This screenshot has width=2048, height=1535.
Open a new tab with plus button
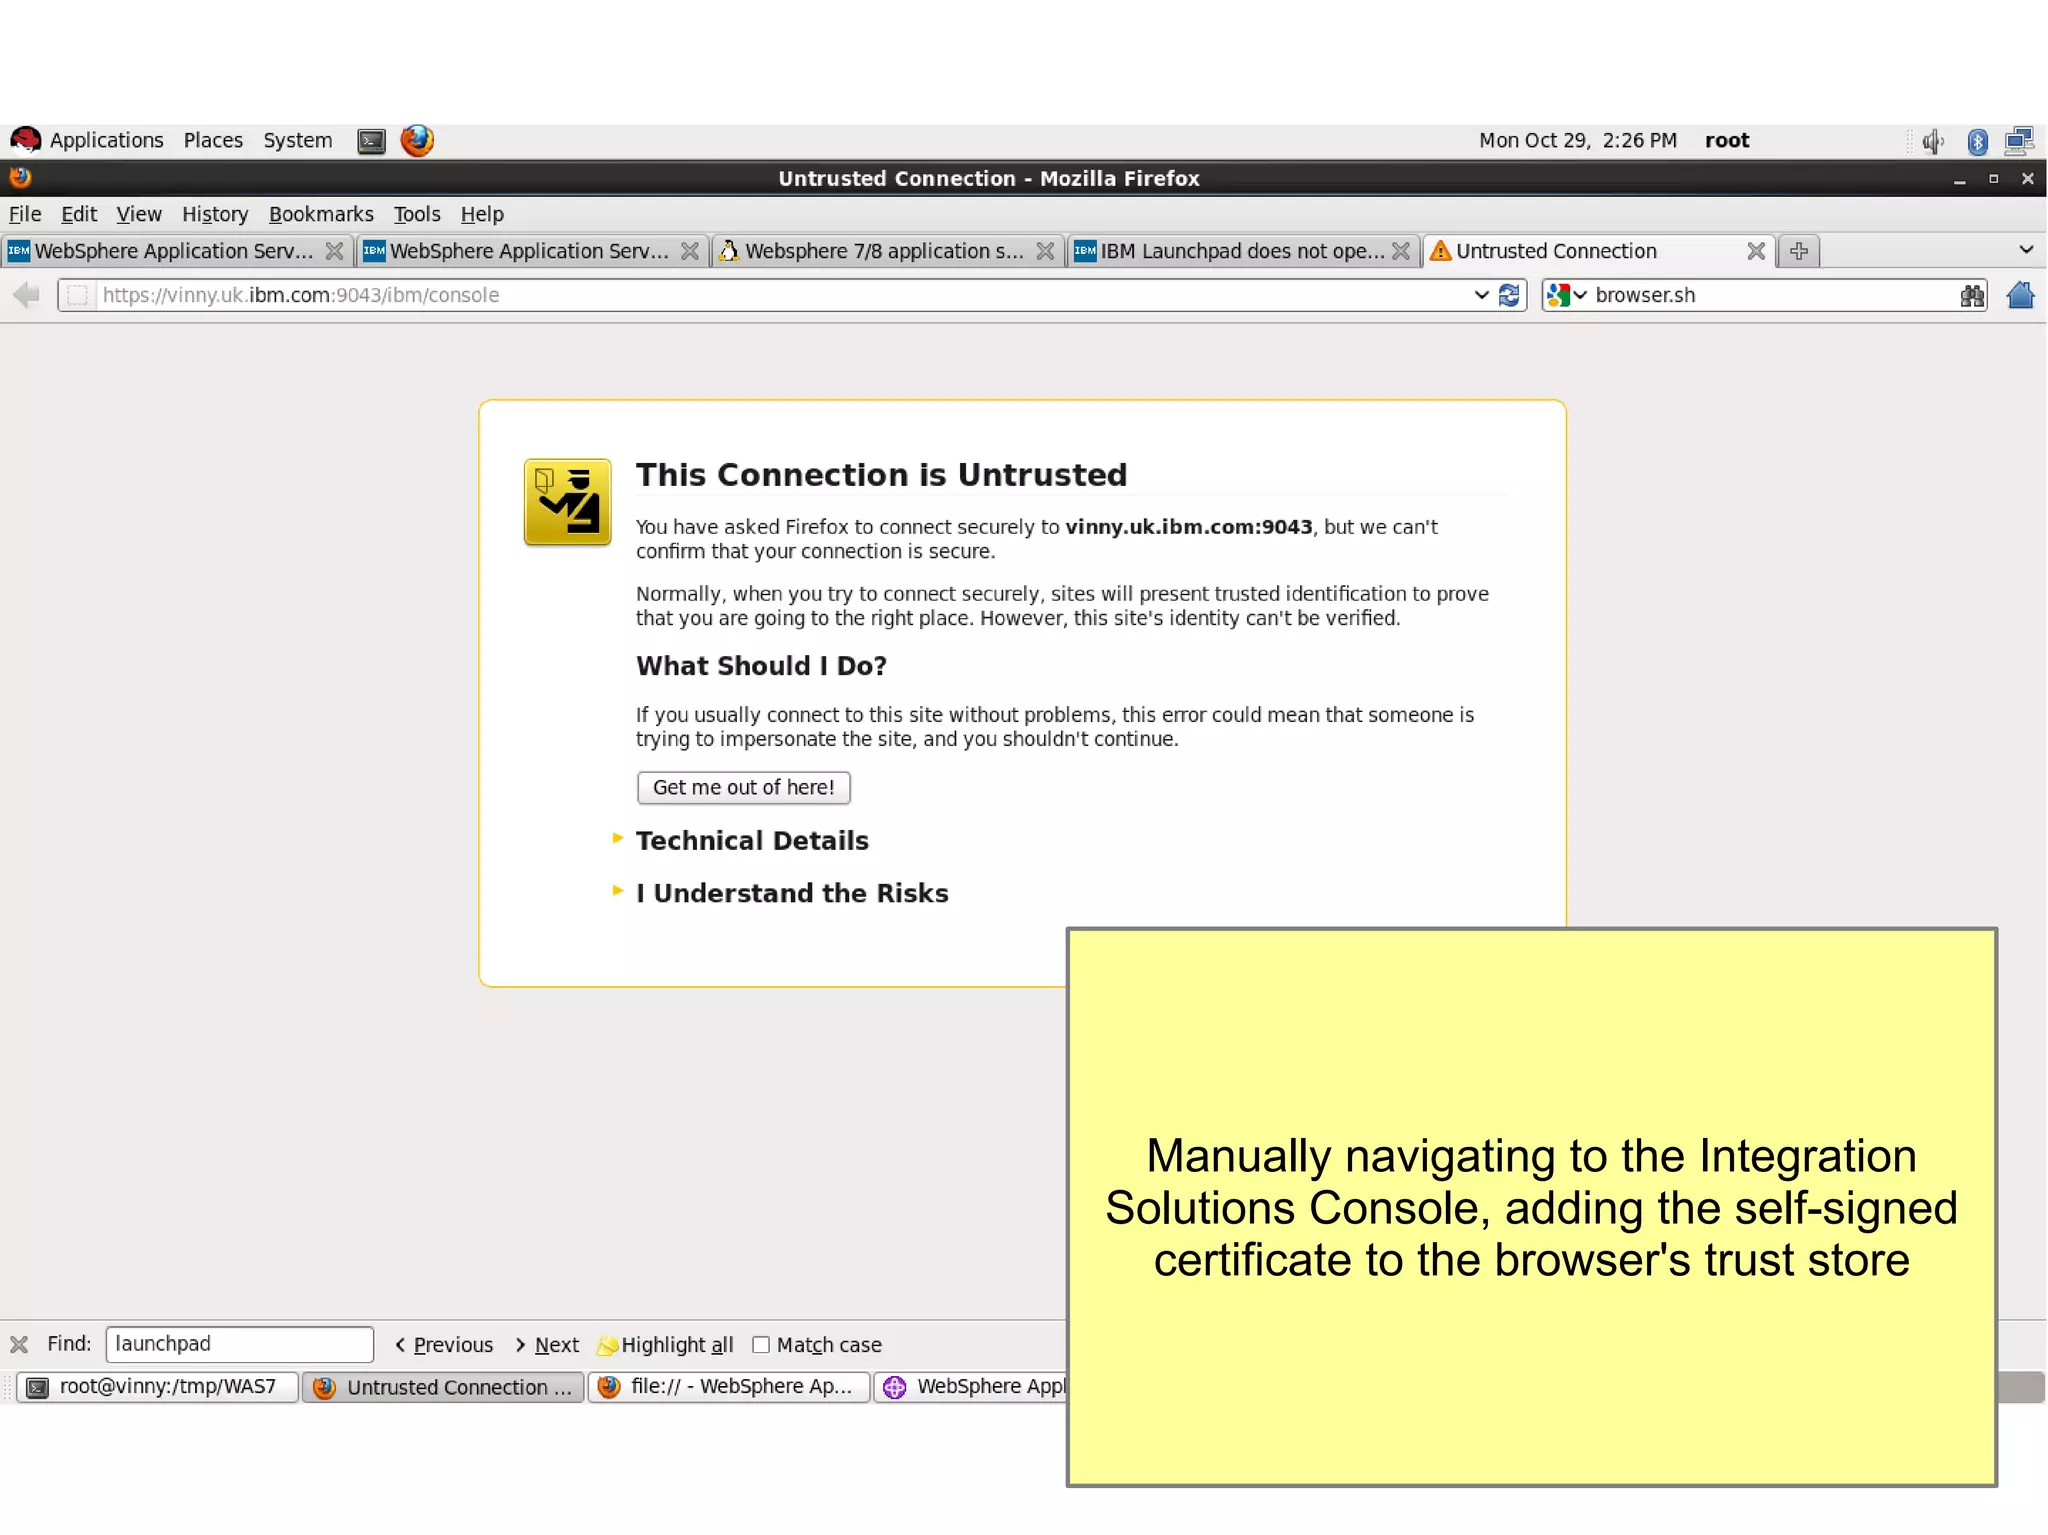click(x=1798, y=251)
